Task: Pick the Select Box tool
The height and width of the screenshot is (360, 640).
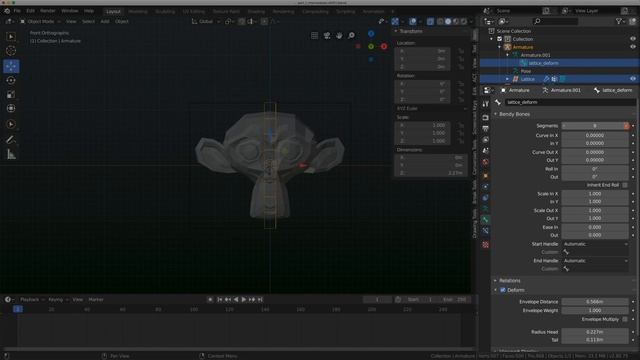Action: coord(11,36)
